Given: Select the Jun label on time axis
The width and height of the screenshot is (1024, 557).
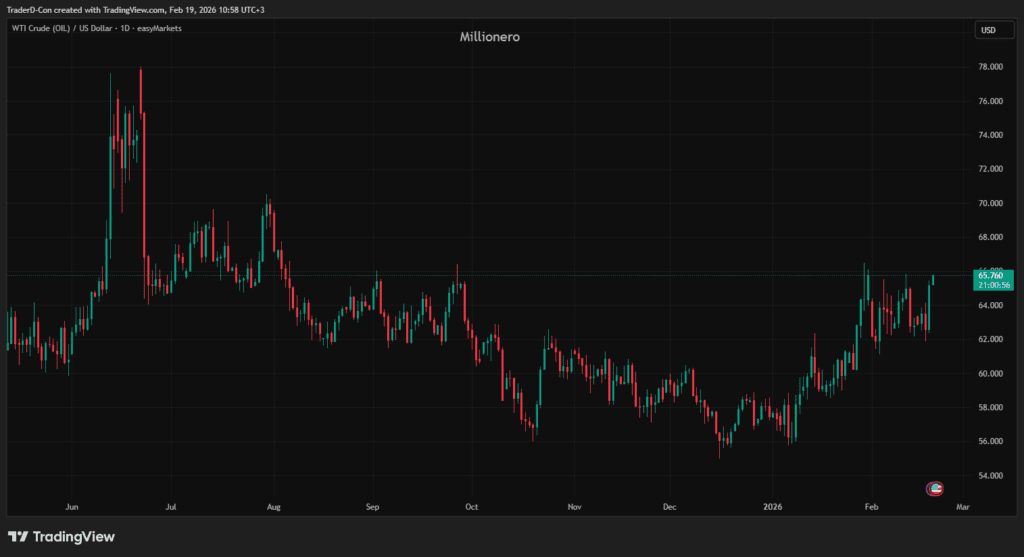Looking at the screenshot, I should (70, 507).
